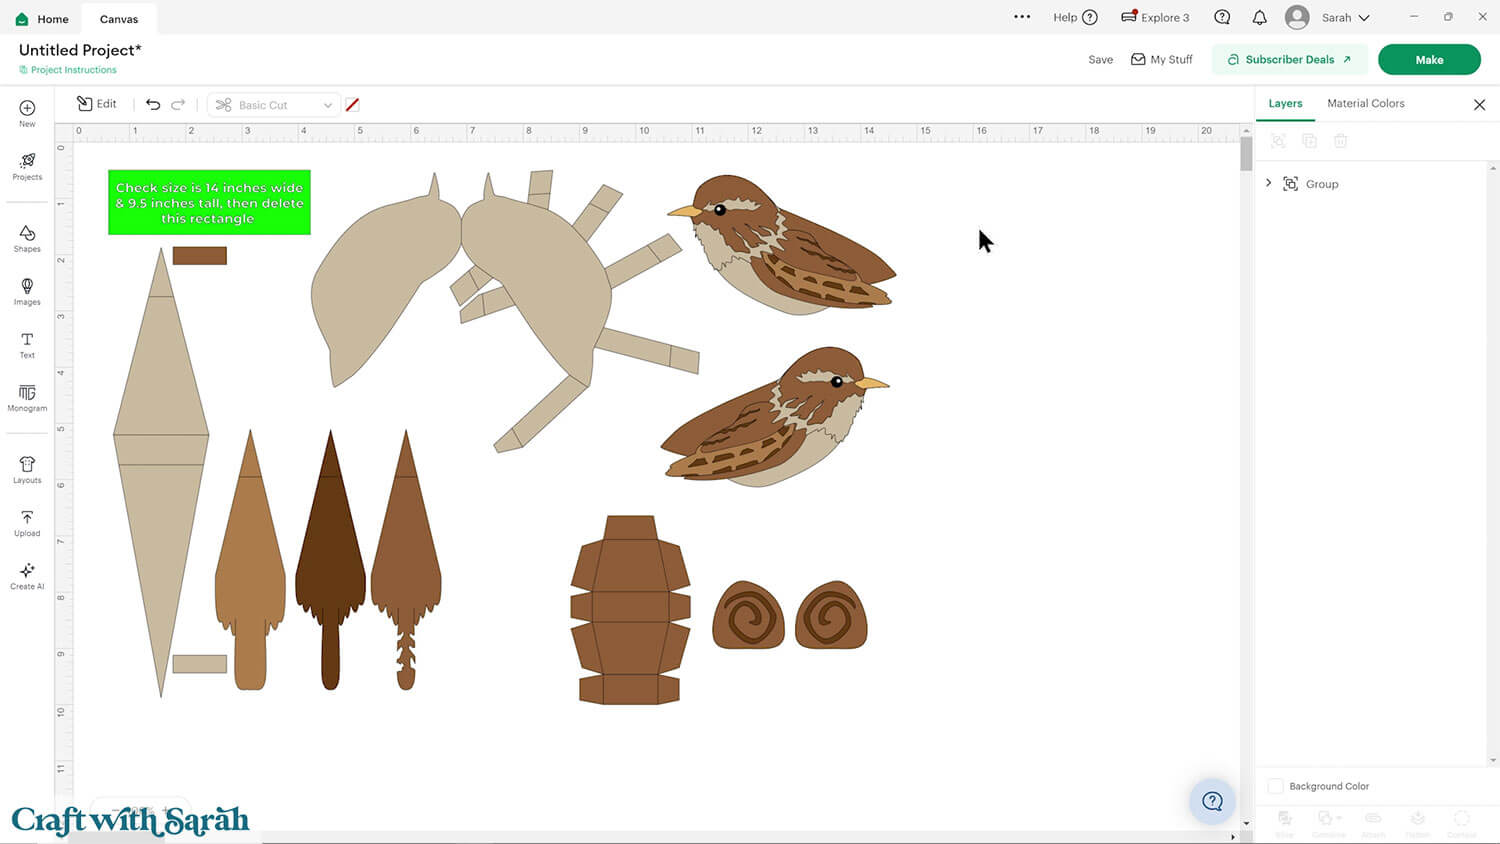Screen dimensions: 1500x844
Task: Close the Layers panel
Action: click(1479, 105)
